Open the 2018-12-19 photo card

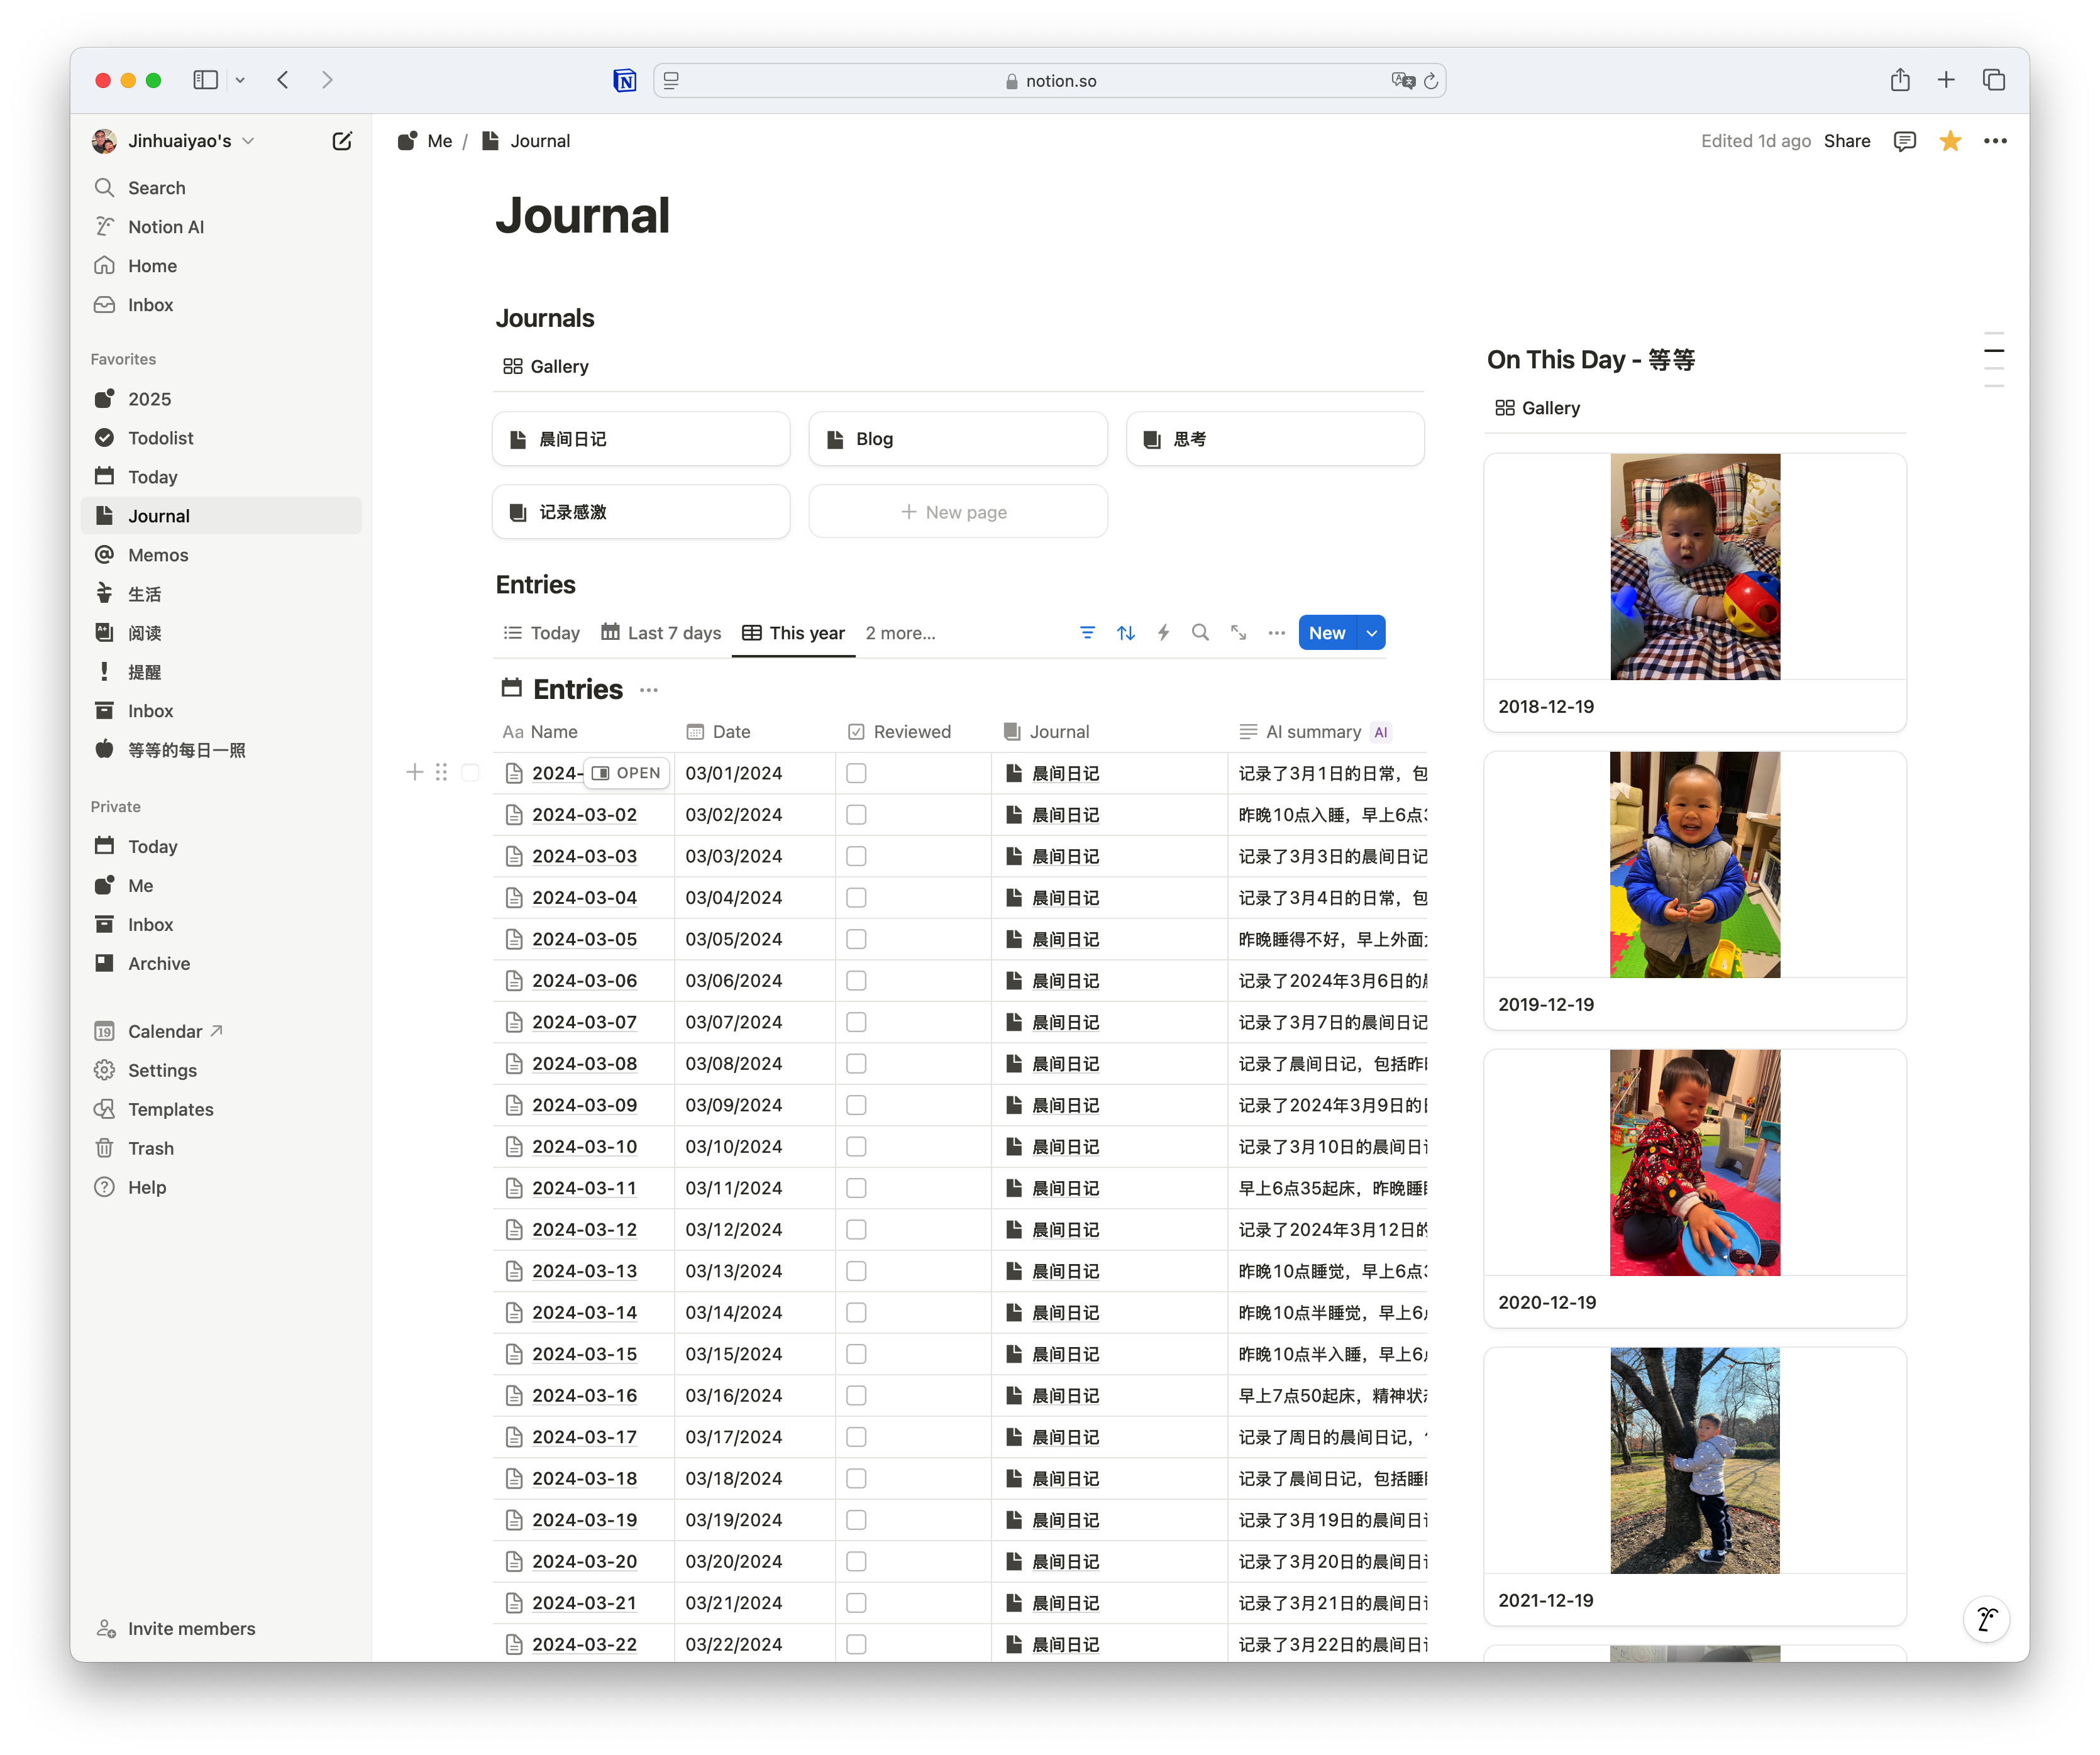(x=1695, y=592)
